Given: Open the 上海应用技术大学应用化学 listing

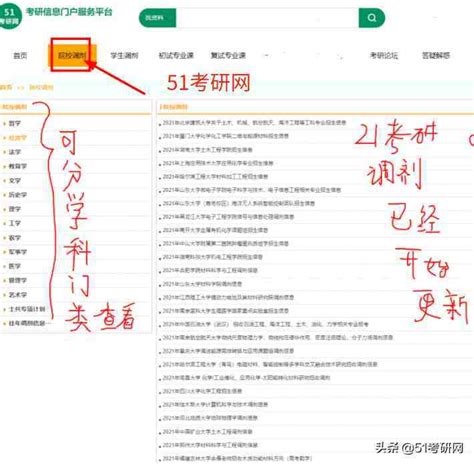Looking at the screenshot, I should click(x=218, y=163).
